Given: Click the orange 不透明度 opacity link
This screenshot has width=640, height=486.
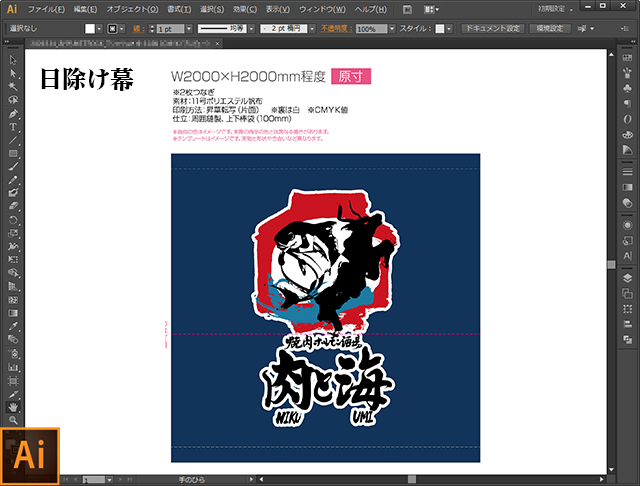Looking at the screenshot, I should click(336, 29).
